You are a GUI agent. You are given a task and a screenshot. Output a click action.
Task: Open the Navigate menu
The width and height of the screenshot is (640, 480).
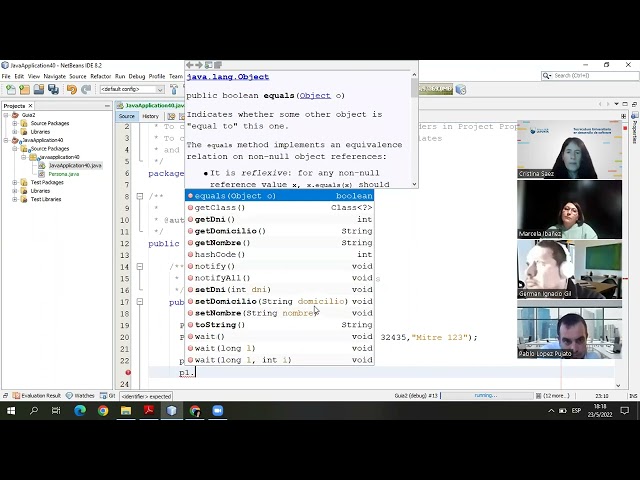[54, 76]
